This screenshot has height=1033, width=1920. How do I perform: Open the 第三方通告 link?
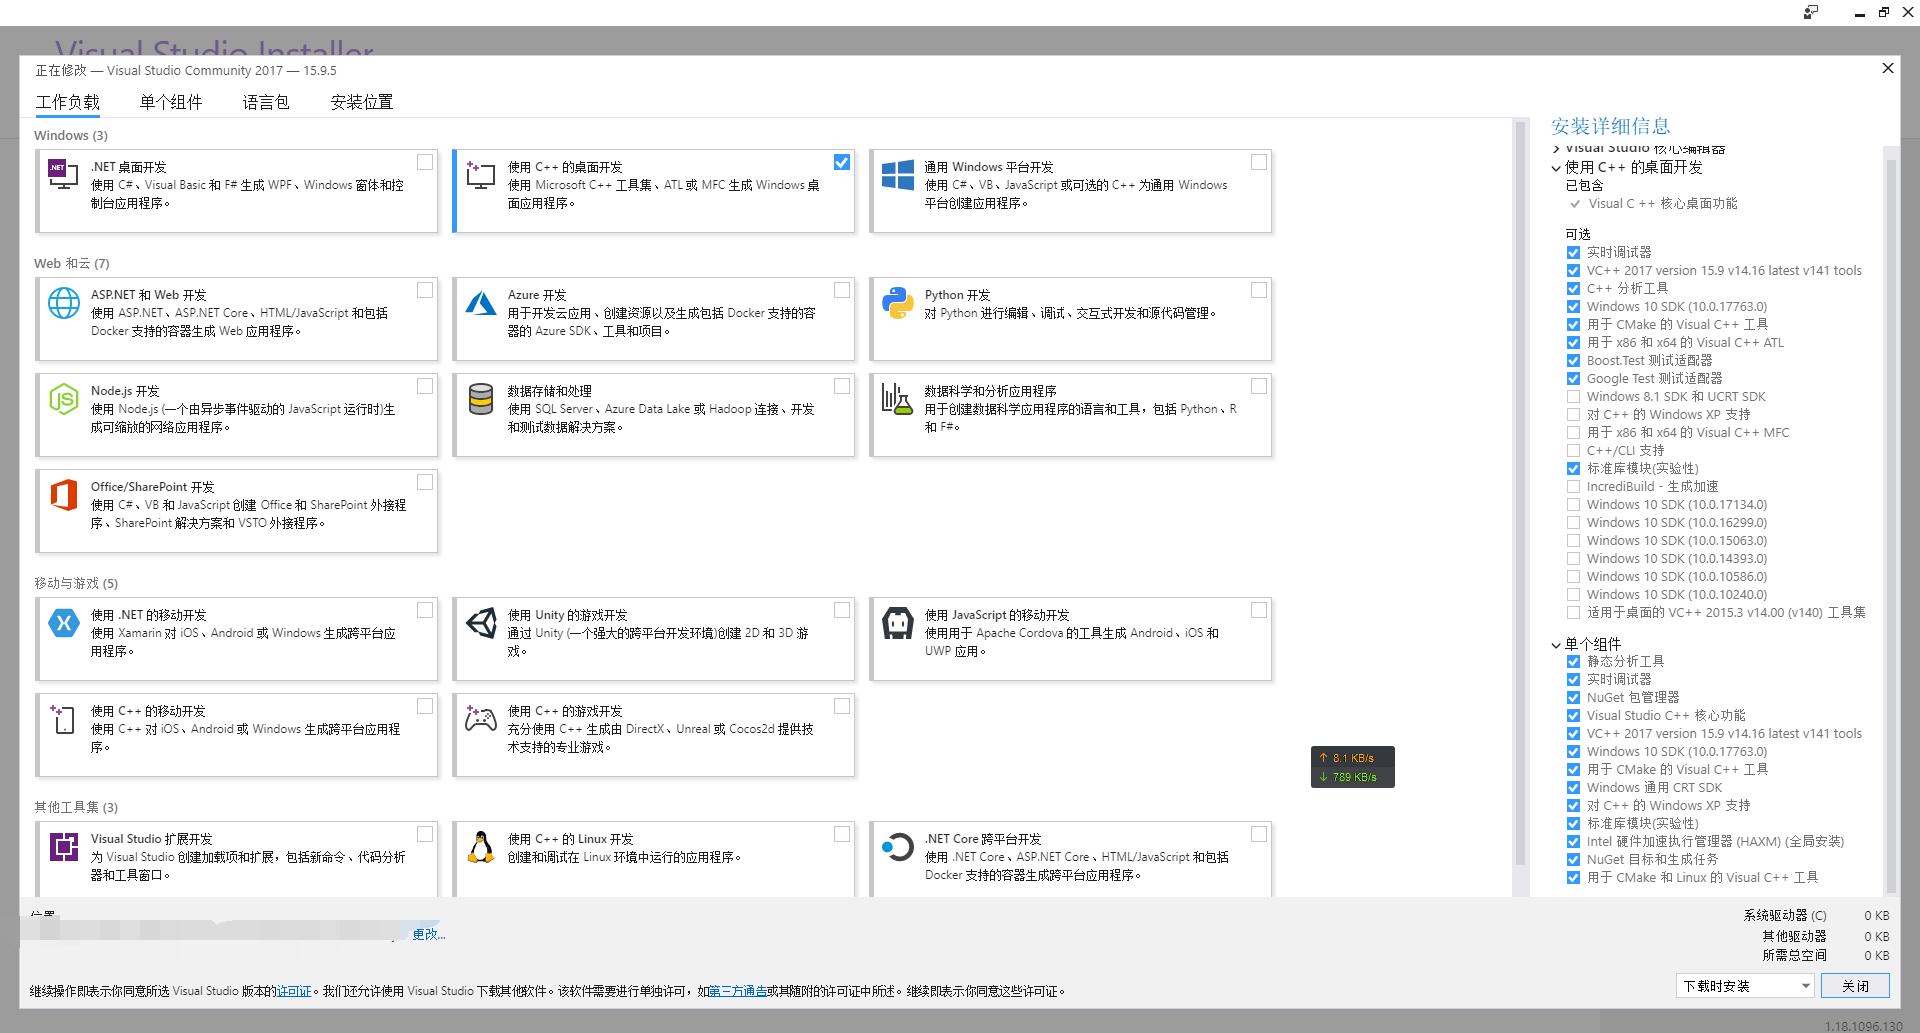[x=738, y=991]
